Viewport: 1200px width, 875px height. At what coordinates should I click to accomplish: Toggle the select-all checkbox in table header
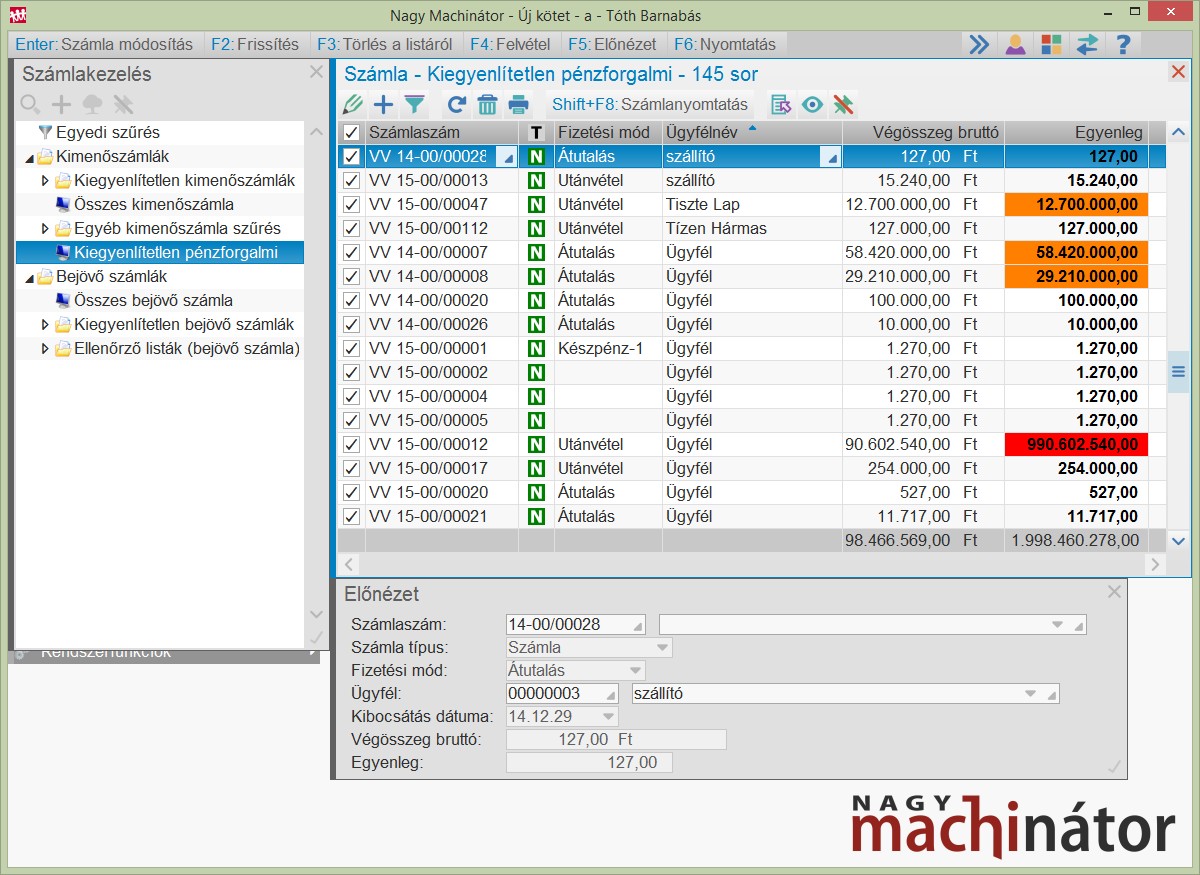(351, 133)
